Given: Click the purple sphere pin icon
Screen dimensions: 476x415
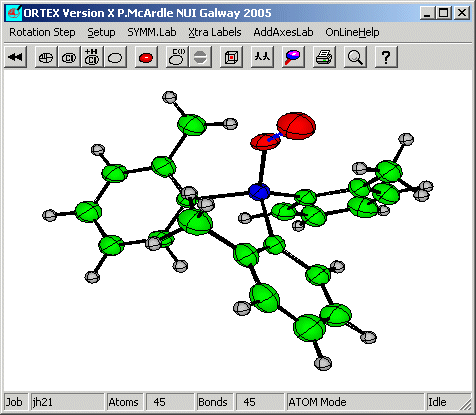Looking at the screenshot, I should point(293,57).
